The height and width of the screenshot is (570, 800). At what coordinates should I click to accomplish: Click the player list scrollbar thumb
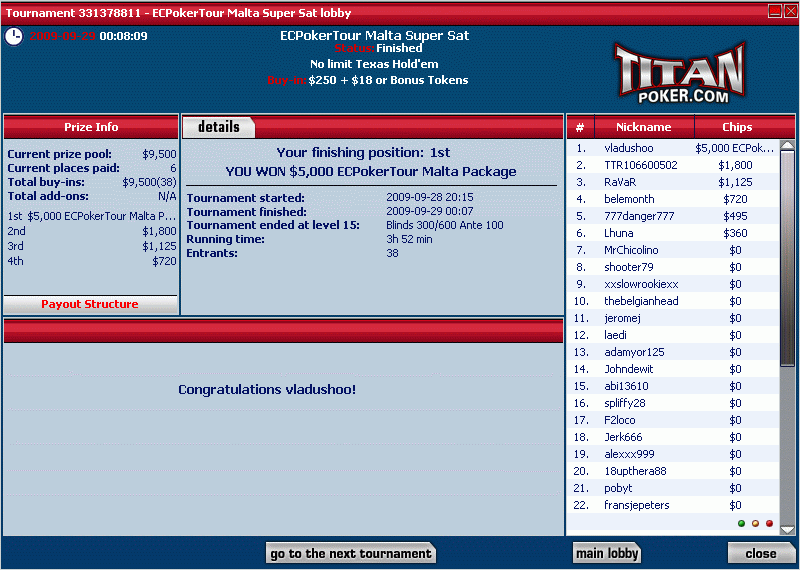pos(787,258)
